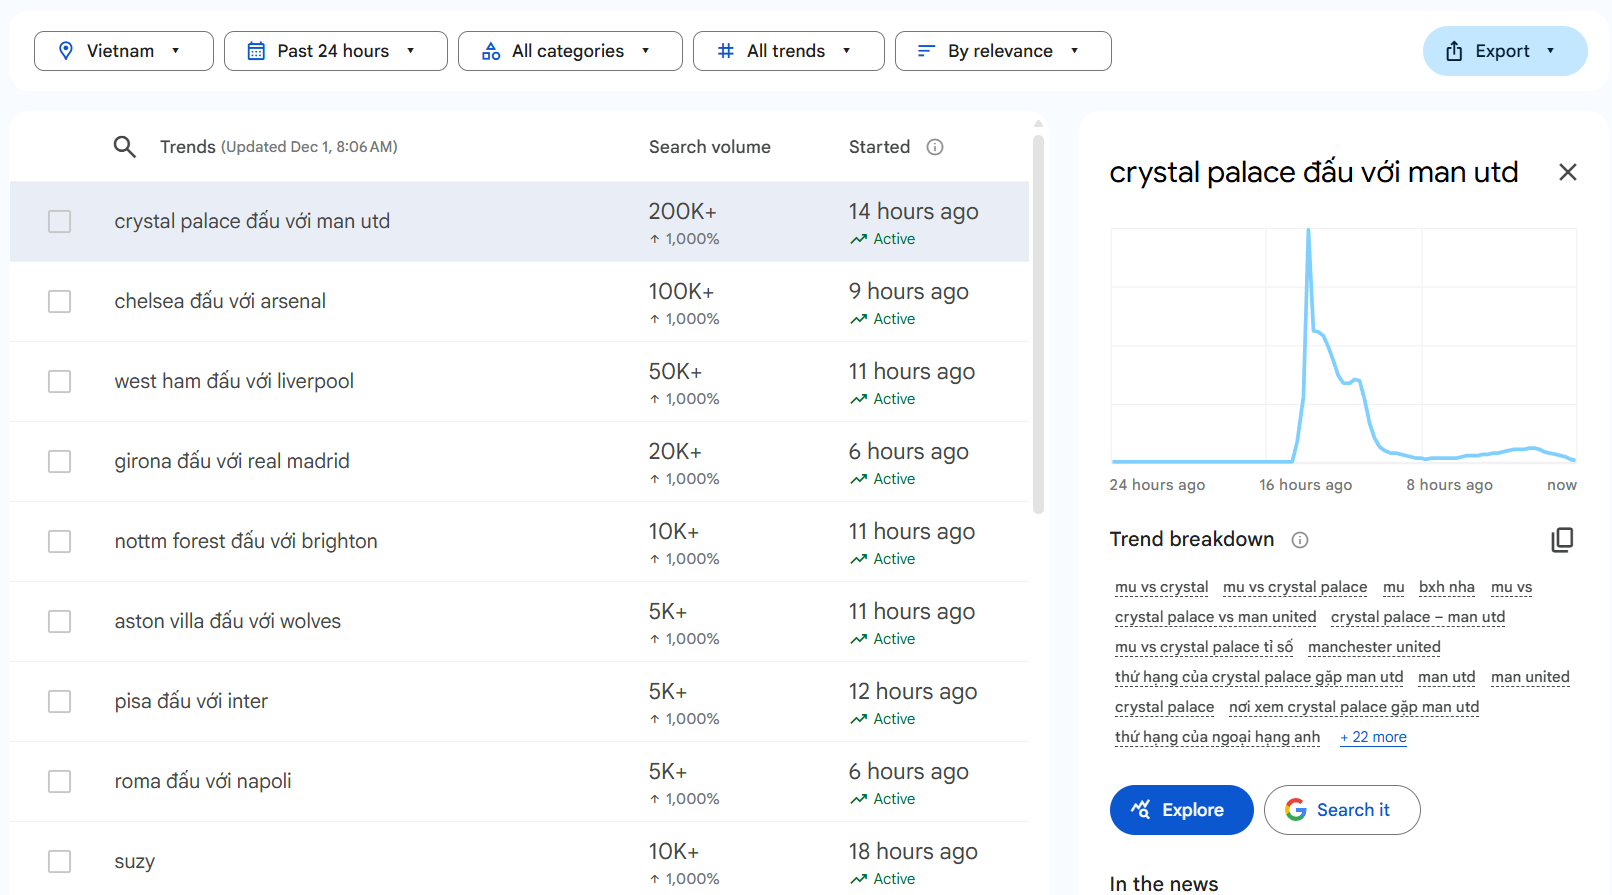Open the By relevance sort dropdown

[1002, 51]
